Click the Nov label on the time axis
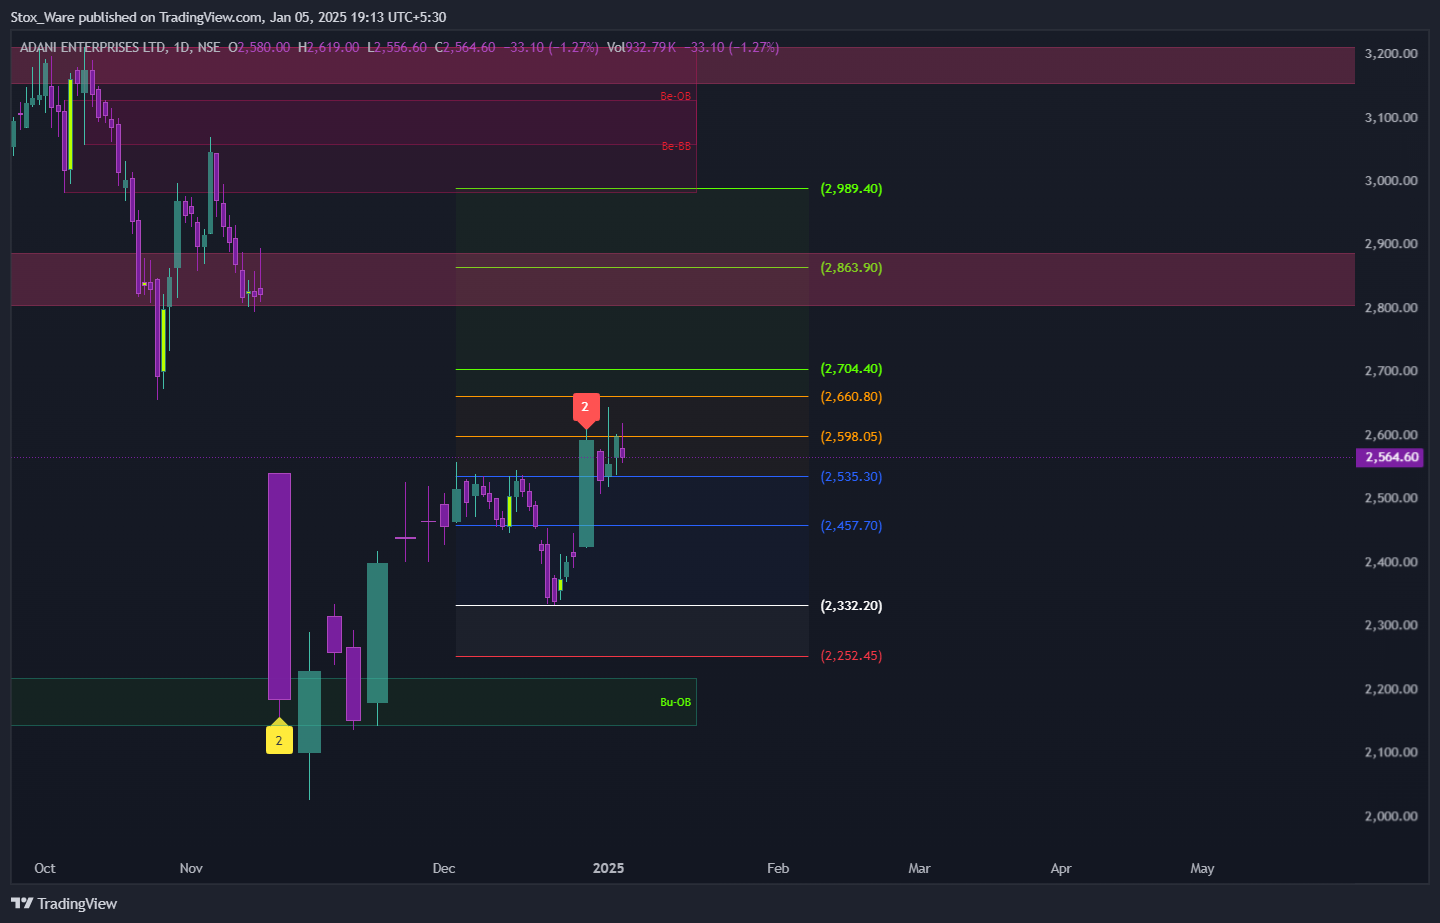The width and height of the screenshot is (1440, 923). [191, 868]
